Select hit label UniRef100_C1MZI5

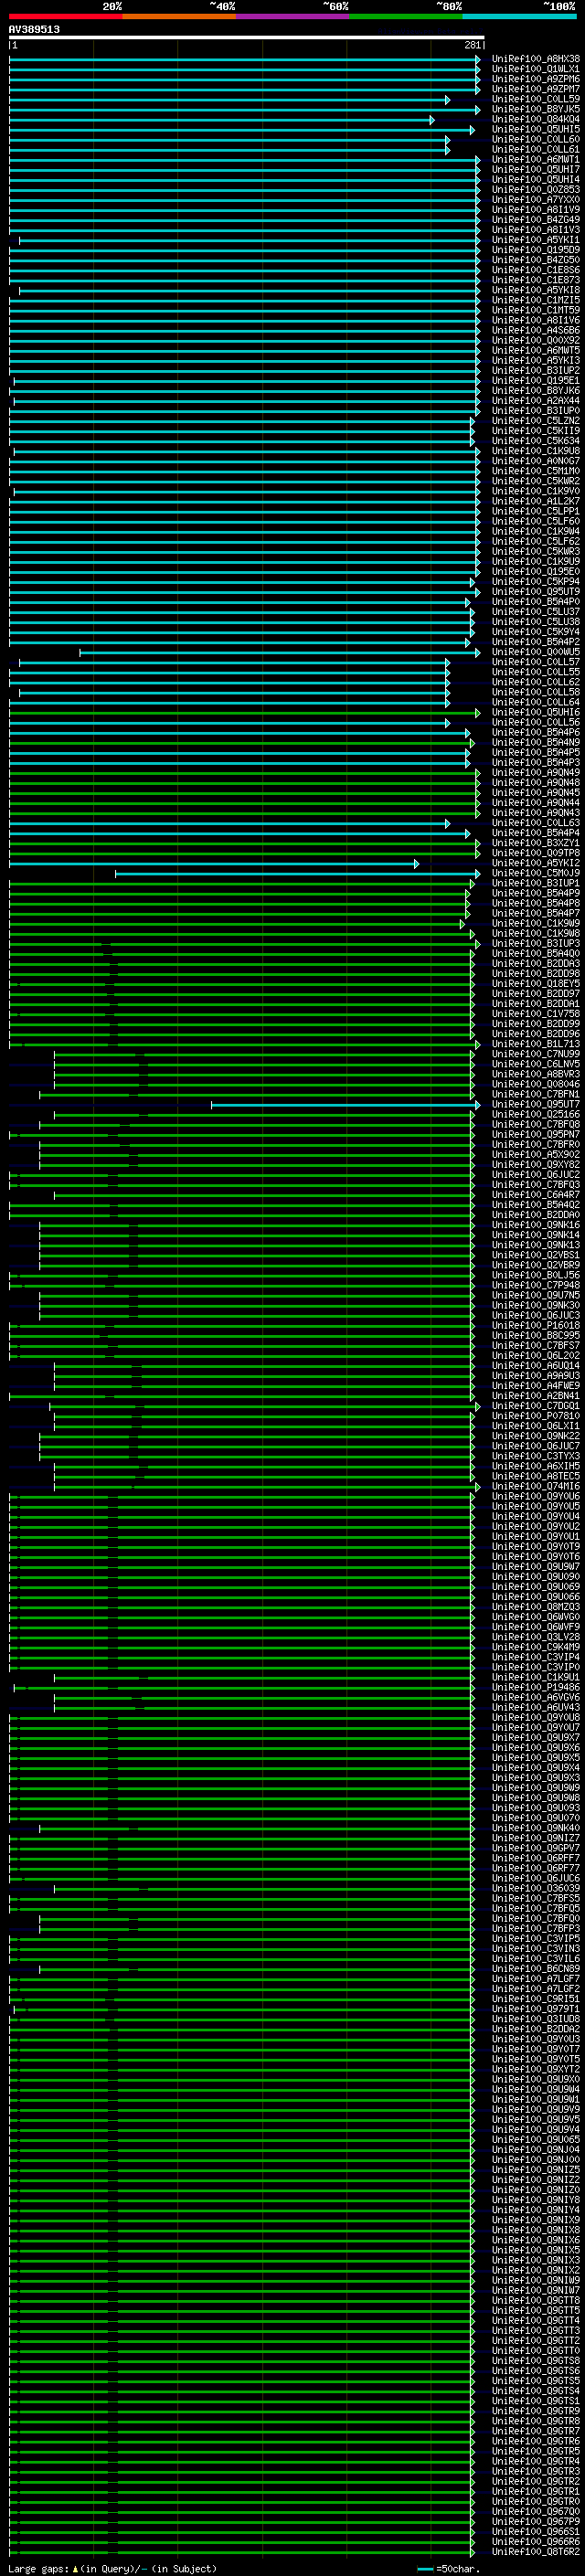click(x=536, y=300)
